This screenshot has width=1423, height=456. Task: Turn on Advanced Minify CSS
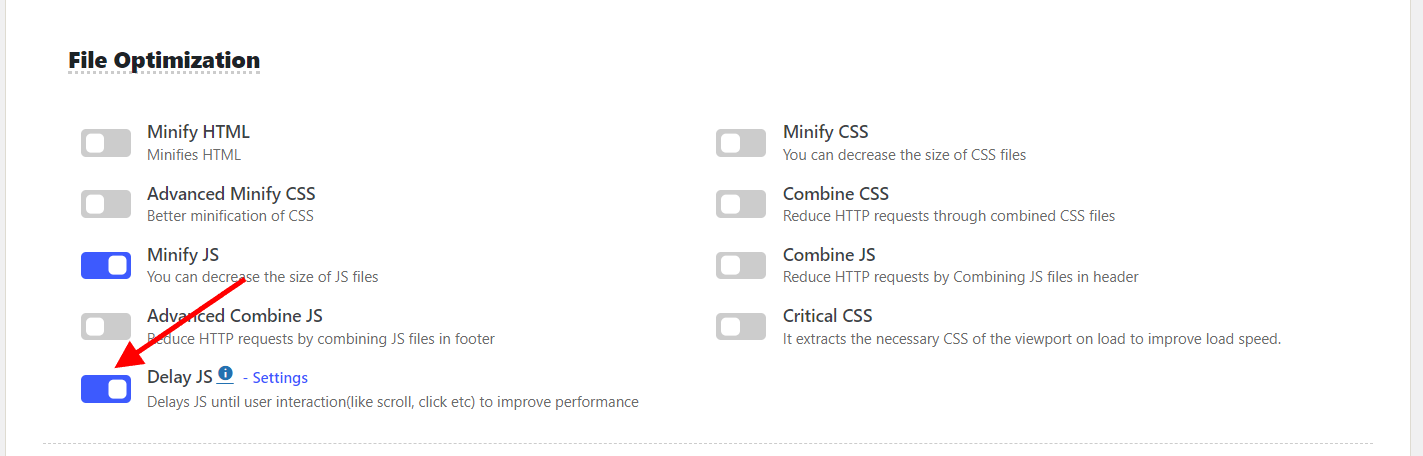pyautogui.click(x=106, y=204)
